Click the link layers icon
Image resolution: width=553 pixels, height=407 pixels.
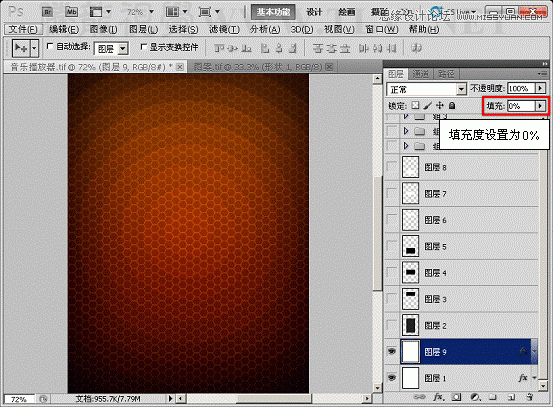click(419, 397)
